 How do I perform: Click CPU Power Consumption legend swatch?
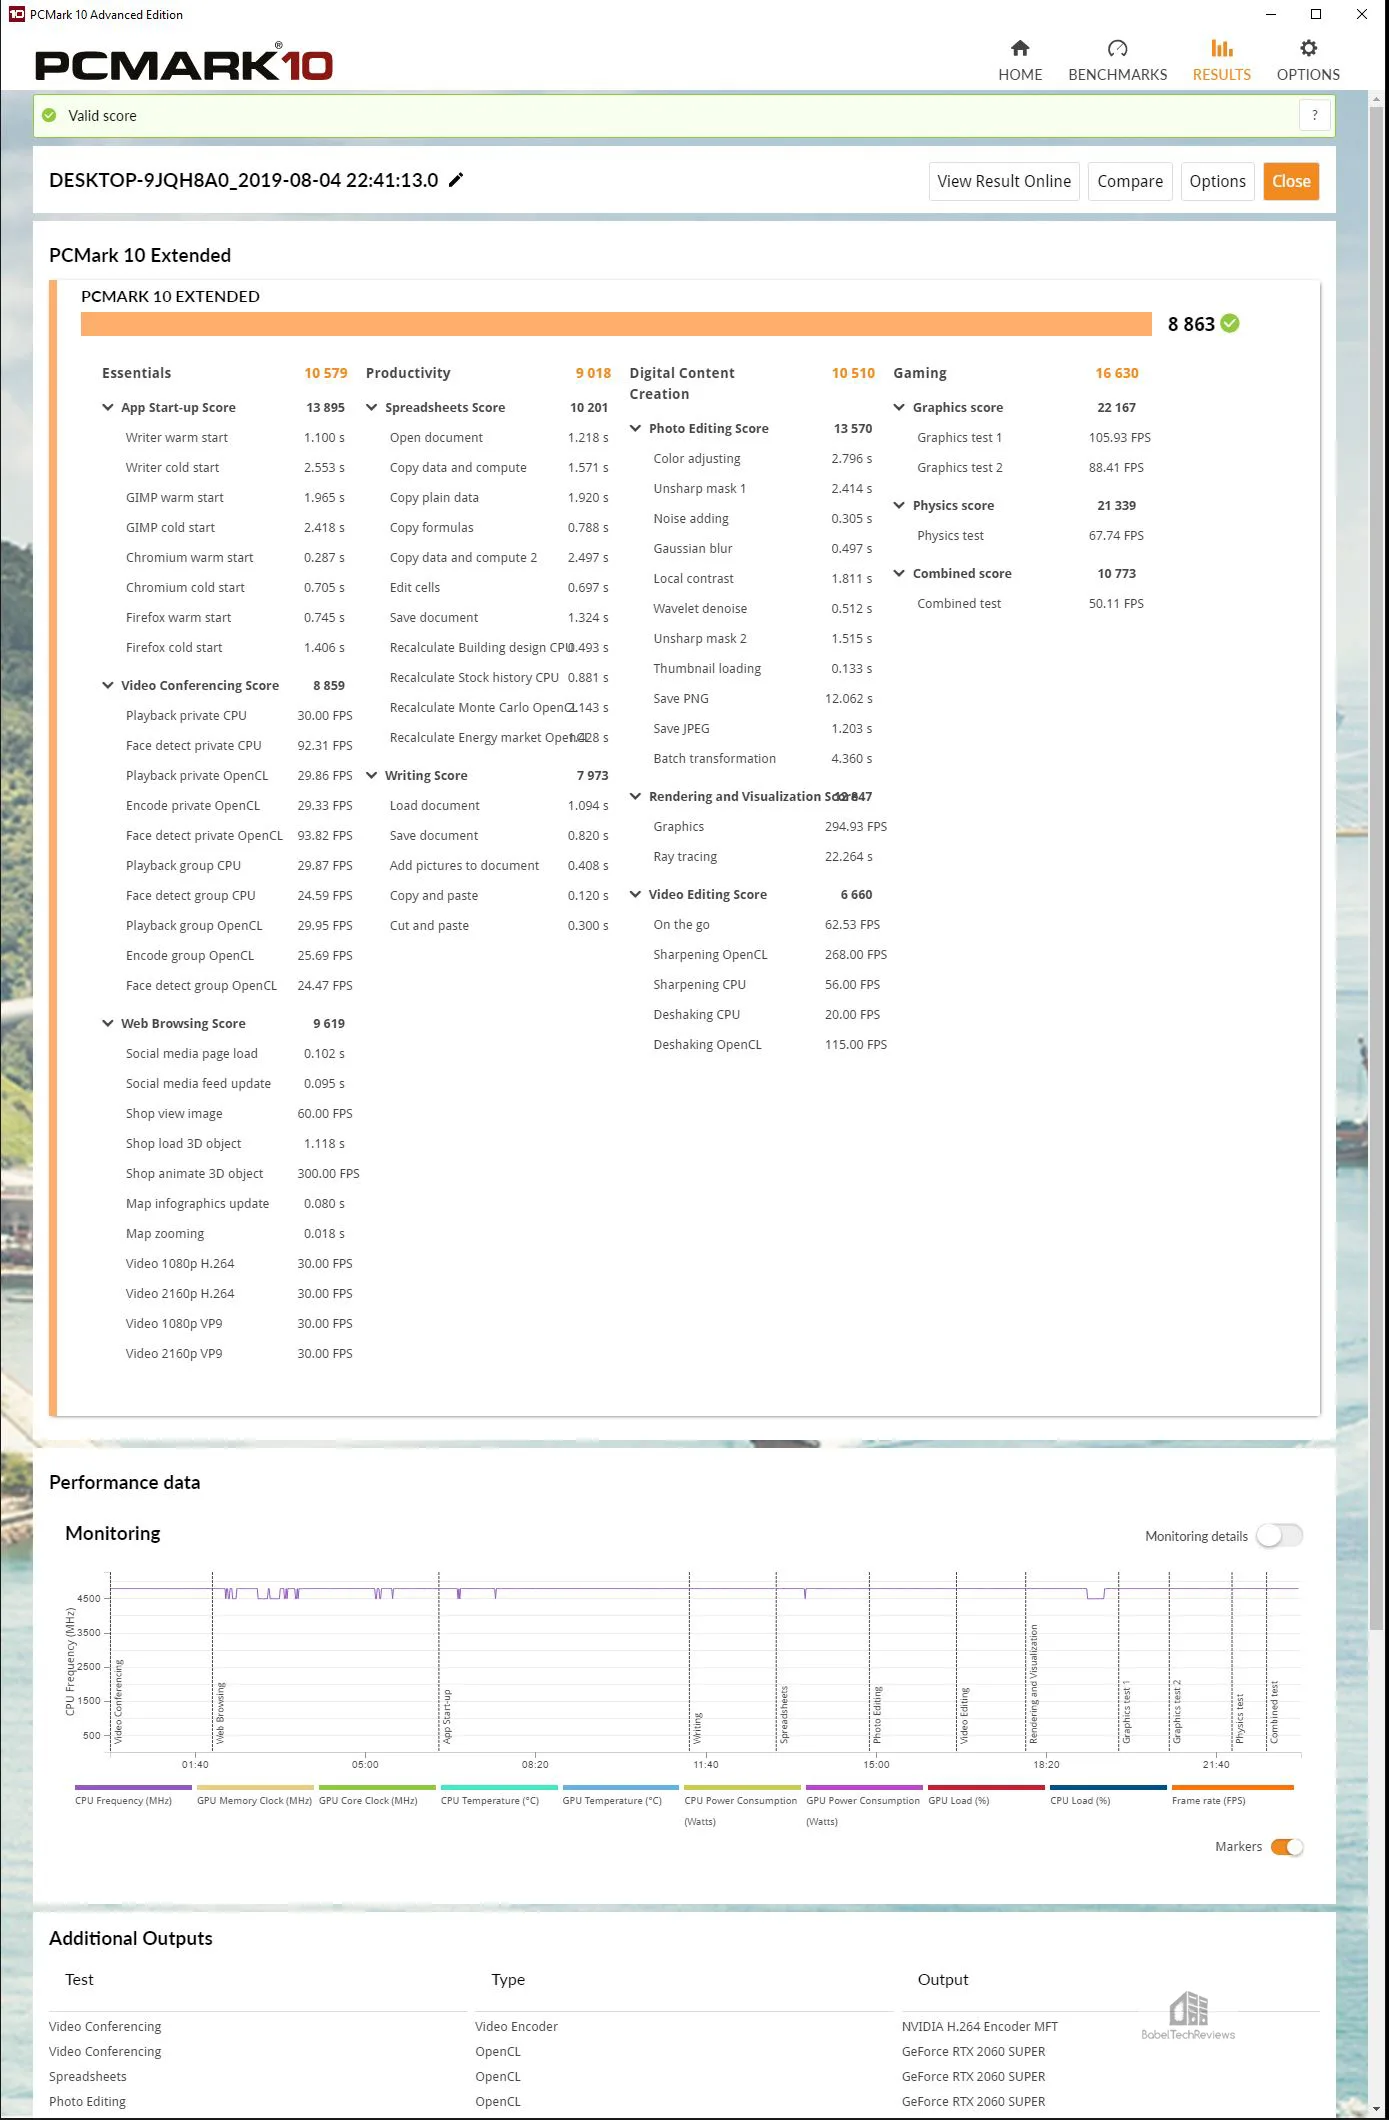743,1787
